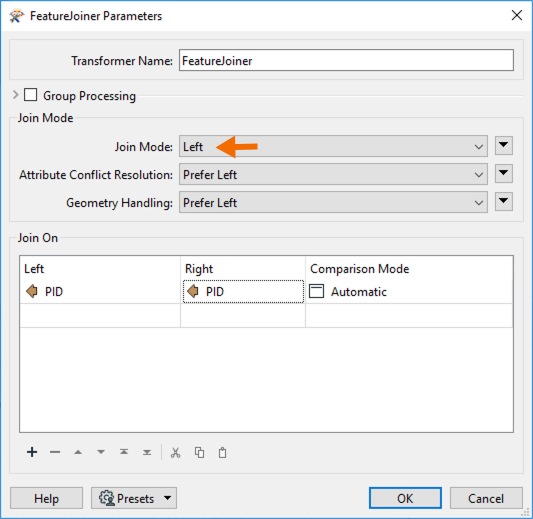Open Geometry Handling dropdown

pos(333,202)
